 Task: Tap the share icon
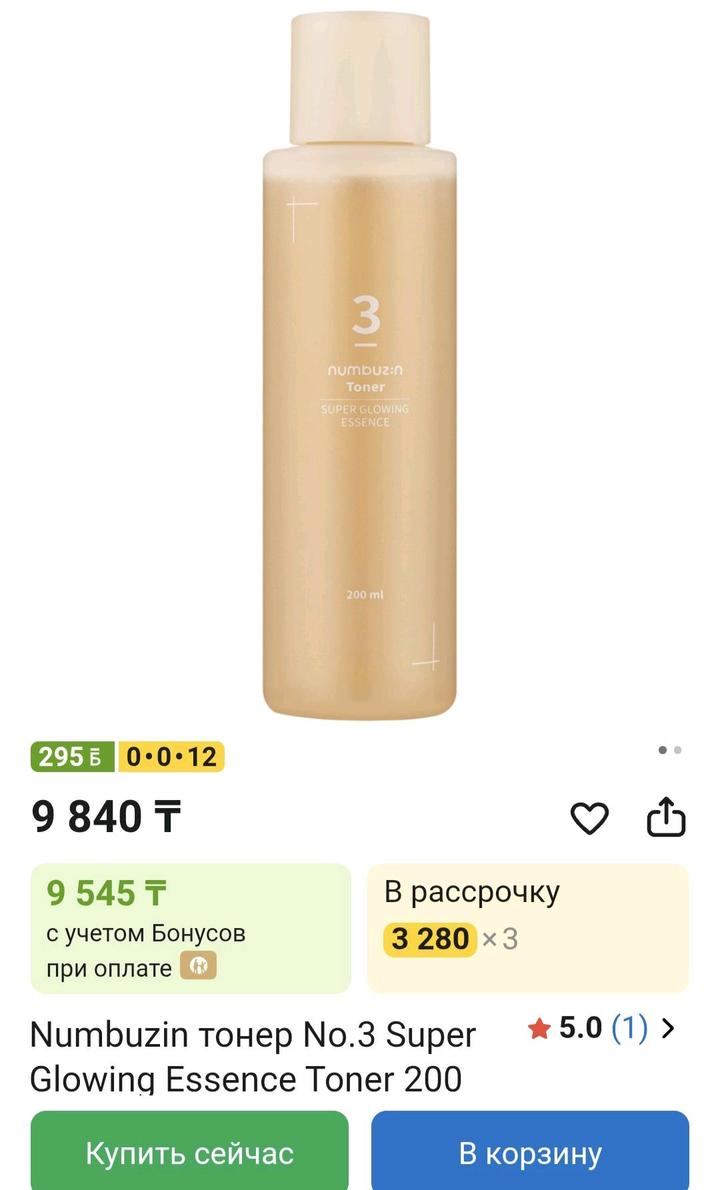click(666, 817)
